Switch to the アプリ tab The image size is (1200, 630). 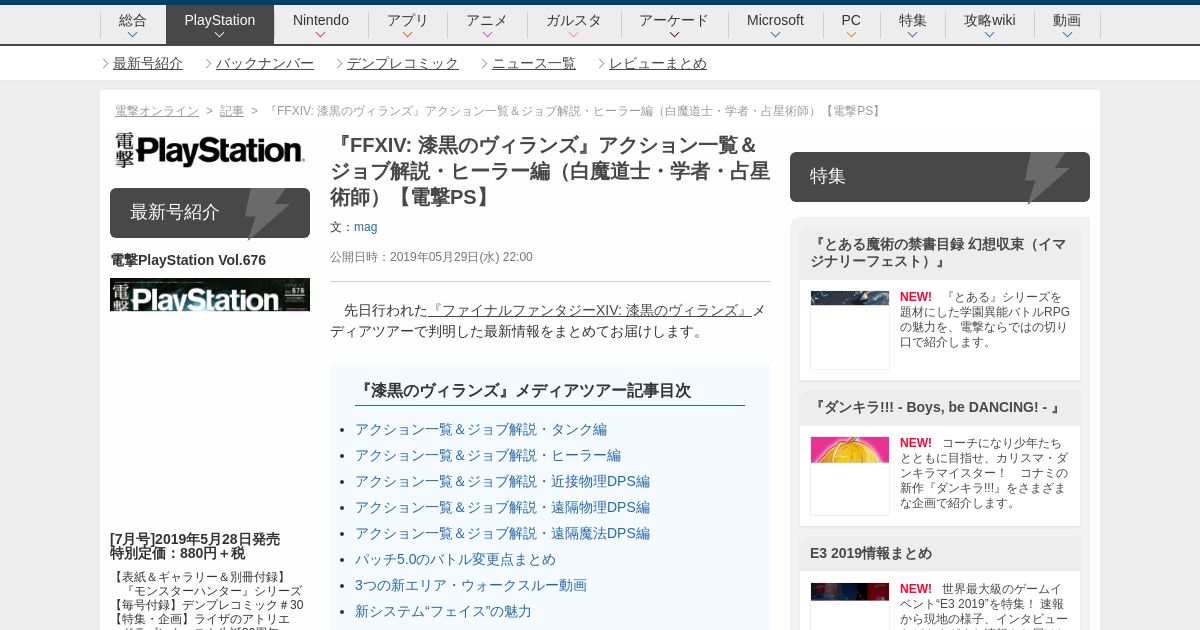[408, 24]
